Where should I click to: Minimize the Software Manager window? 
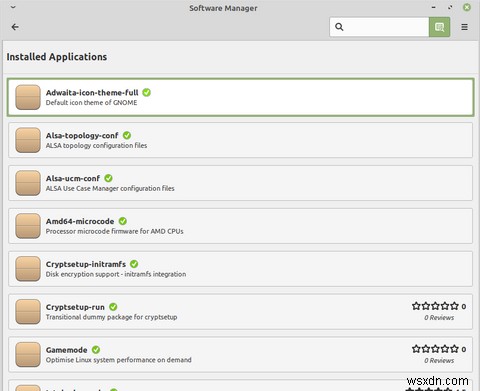(433, 7)
